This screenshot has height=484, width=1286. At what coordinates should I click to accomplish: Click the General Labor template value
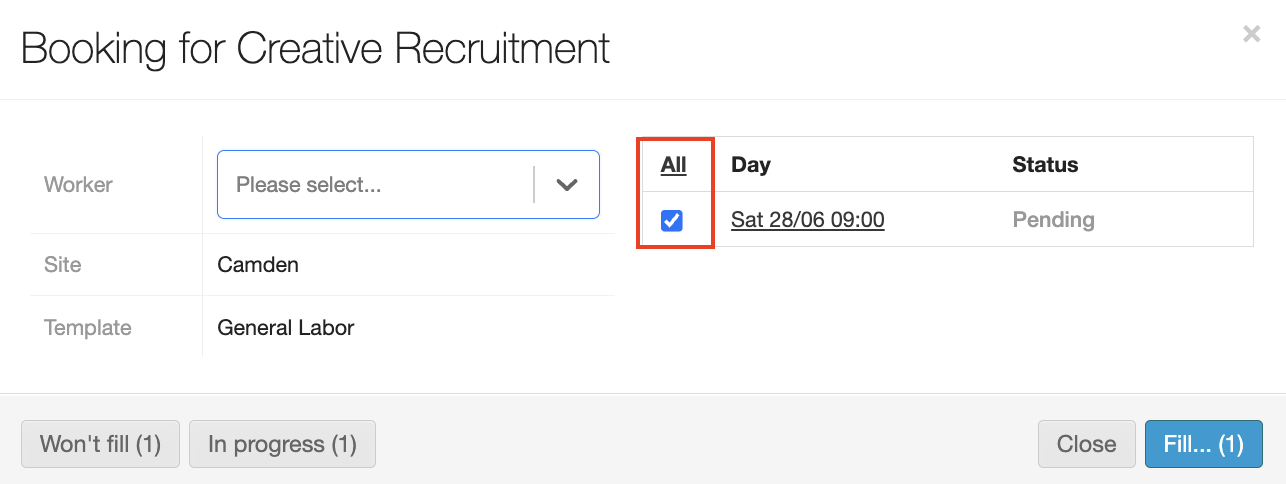point(285,327)
